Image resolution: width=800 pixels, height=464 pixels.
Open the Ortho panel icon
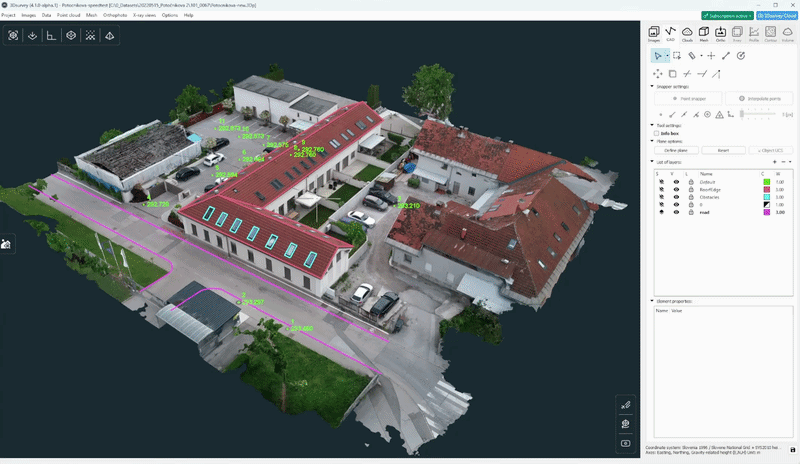(721, 33)
